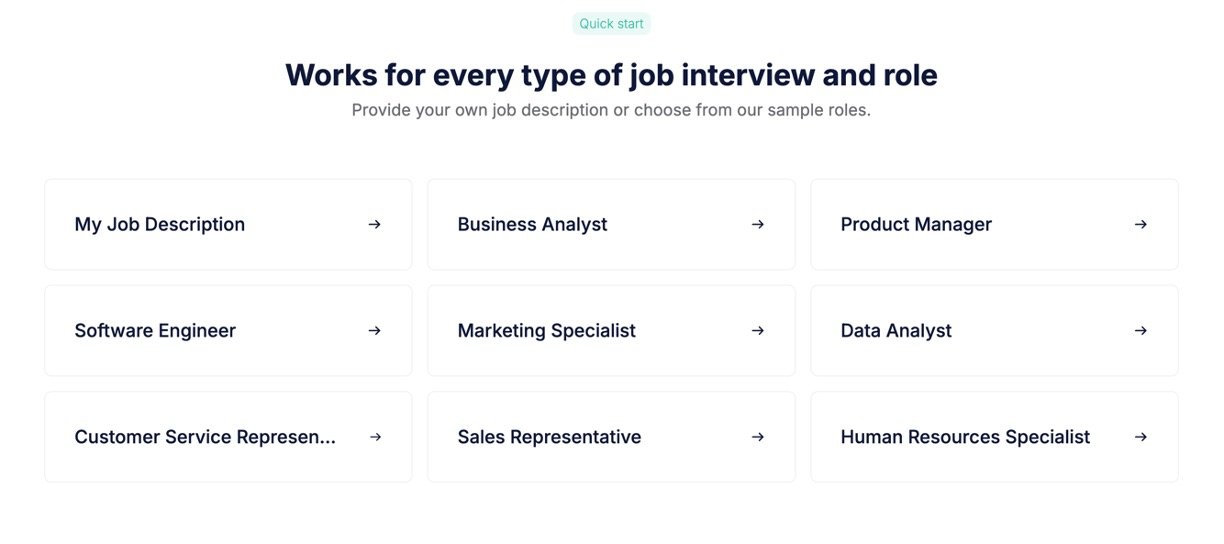This screenshot has width=1224, height=544.
Task: Choose the Data Analyst role label
Action: (x=896, y=331)
